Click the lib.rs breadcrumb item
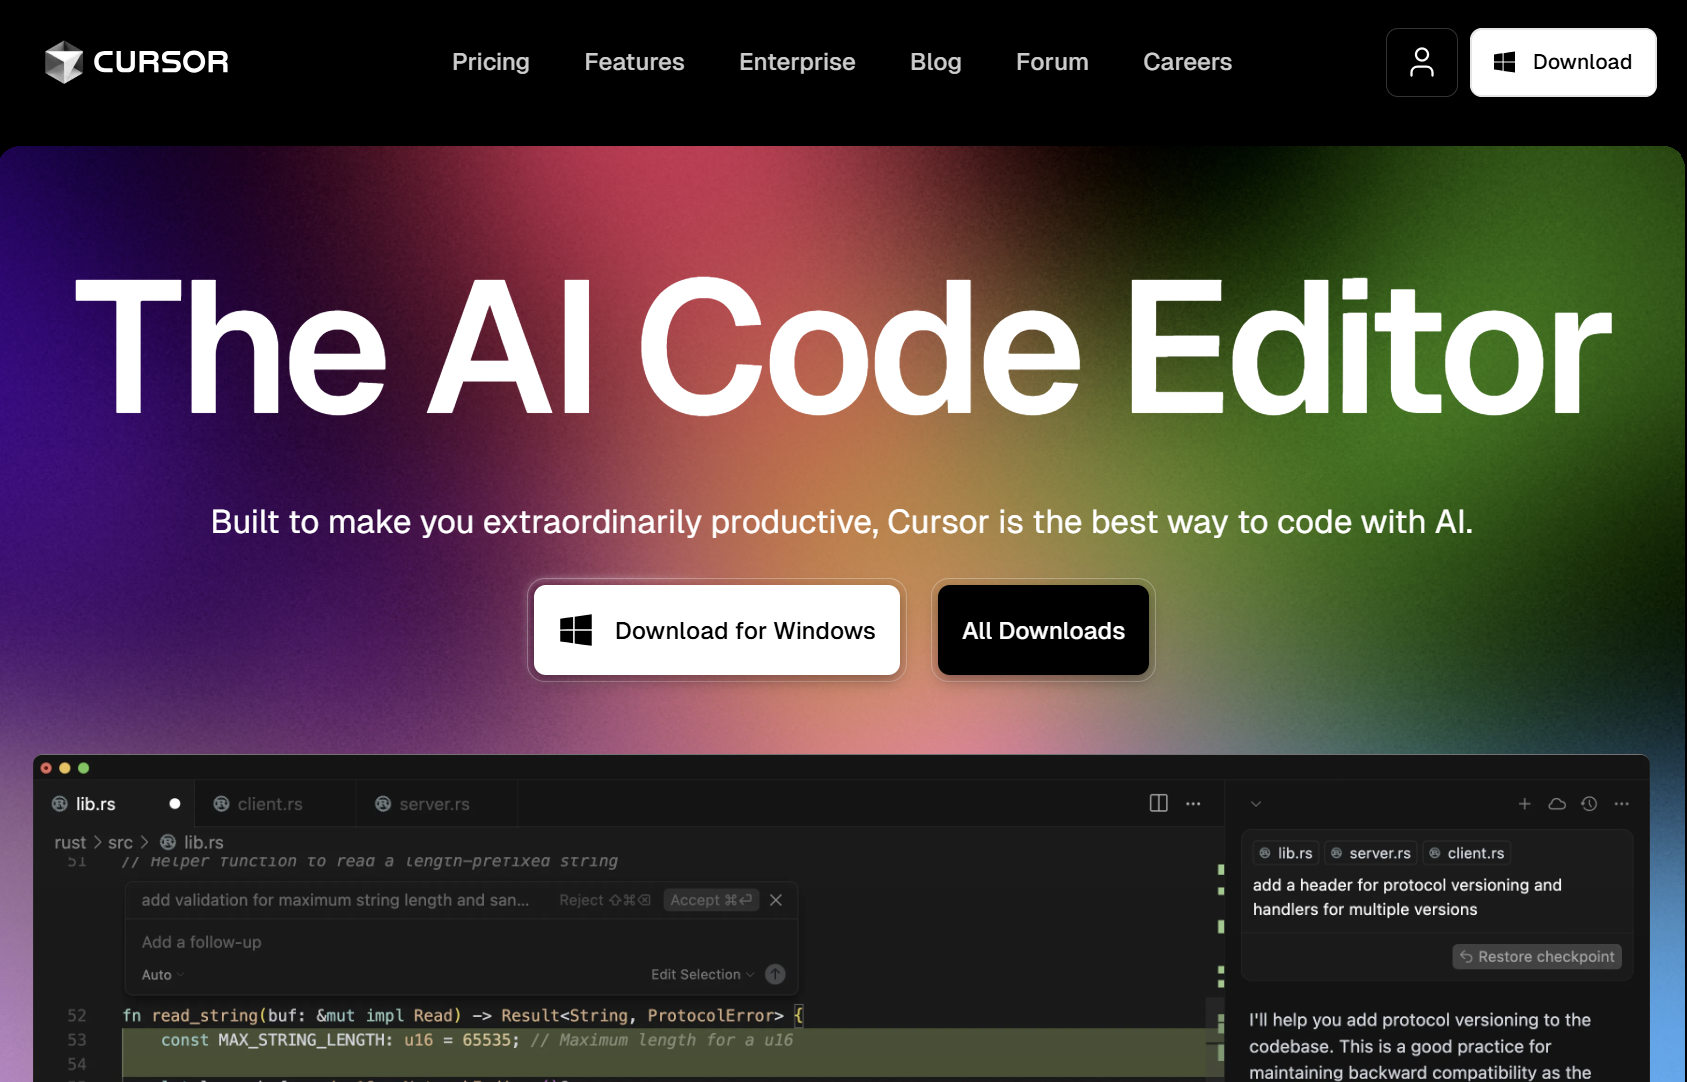This screenshot has height=1082, width=1687. [x=192, y=842]
